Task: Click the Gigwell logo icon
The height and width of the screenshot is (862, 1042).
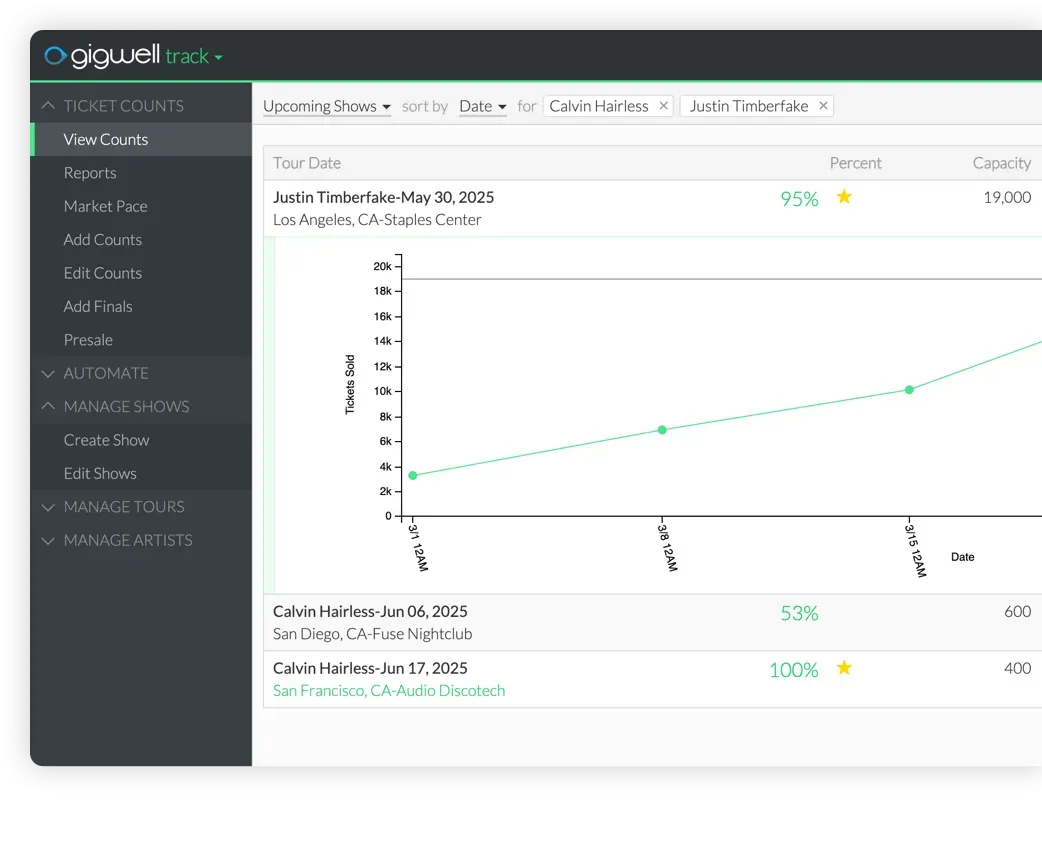Action: coord(55,56)
